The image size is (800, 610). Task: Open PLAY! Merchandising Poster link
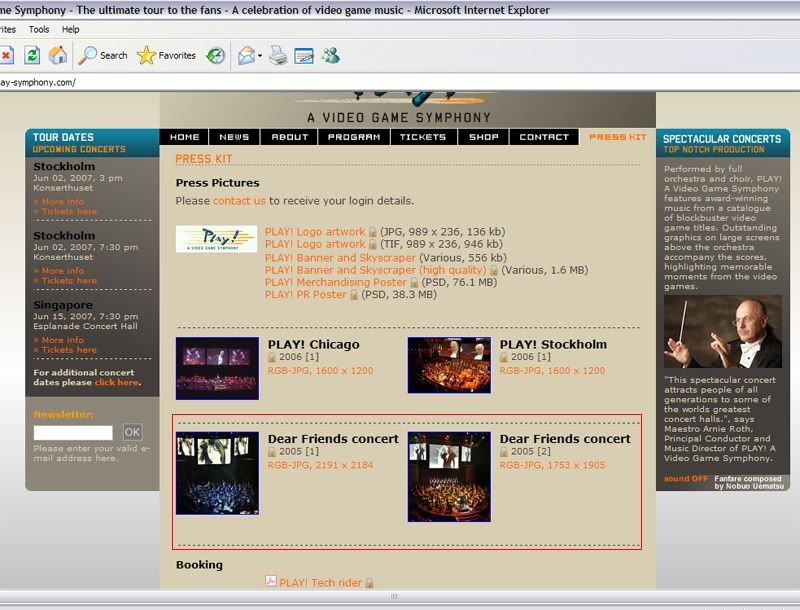pos(336,282)
